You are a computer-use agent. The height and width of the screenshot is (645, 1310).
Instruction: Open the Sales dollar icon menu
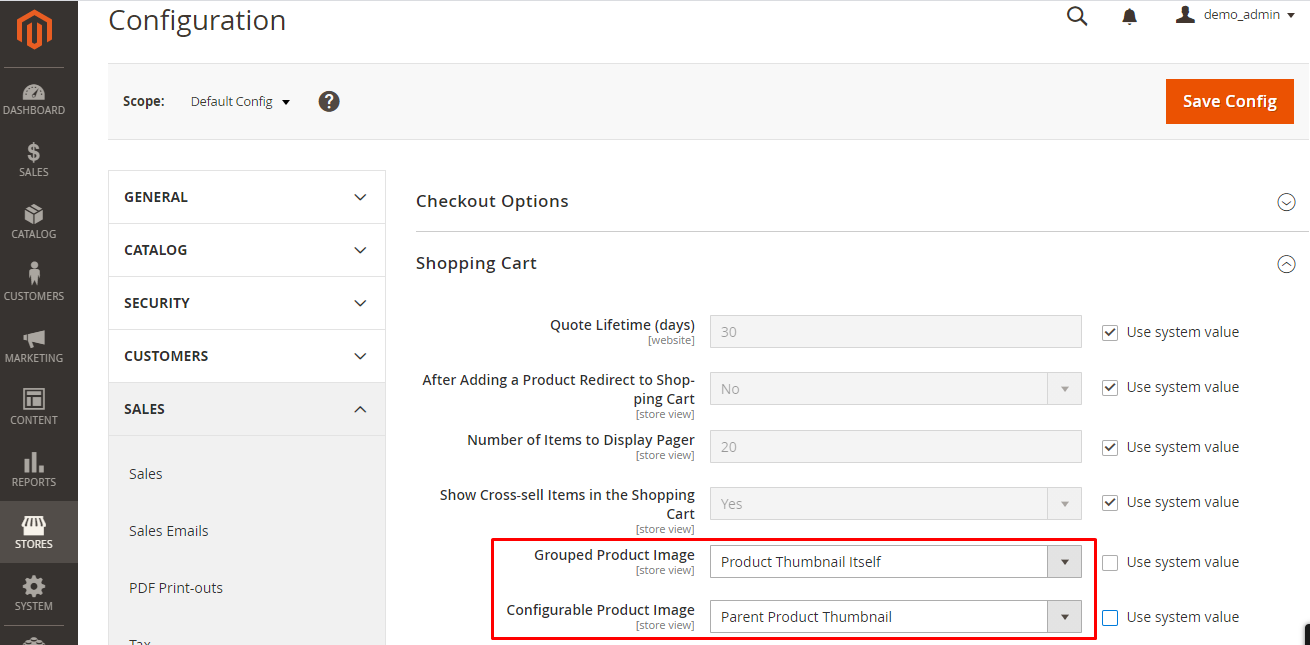(33, 160)
